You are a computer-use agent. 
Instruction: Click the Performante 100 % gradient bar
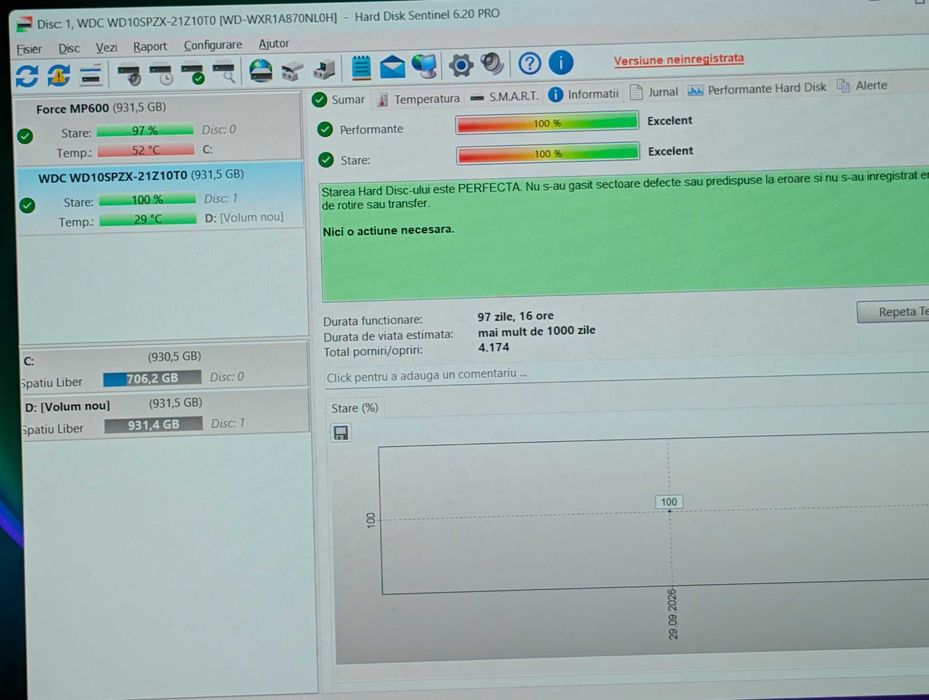point(547,123)
